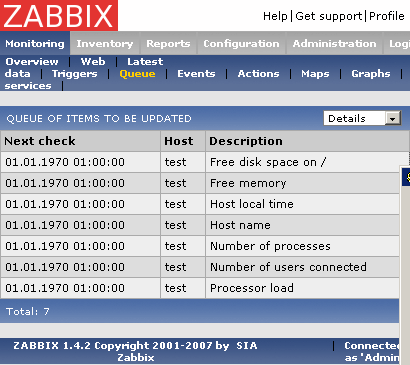Open the Configuration tab
The height and width of the screenshot is (365, 410).
coord(241,44)
